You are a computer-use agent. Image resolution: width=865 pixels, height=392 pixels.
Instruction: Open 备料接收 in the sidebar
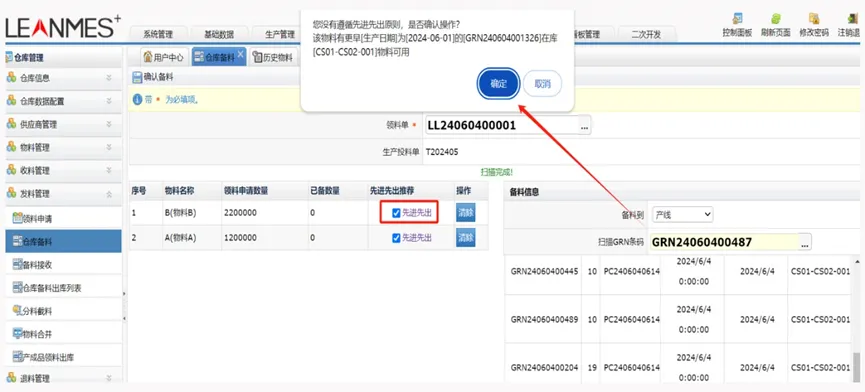(x=63, y=265)
